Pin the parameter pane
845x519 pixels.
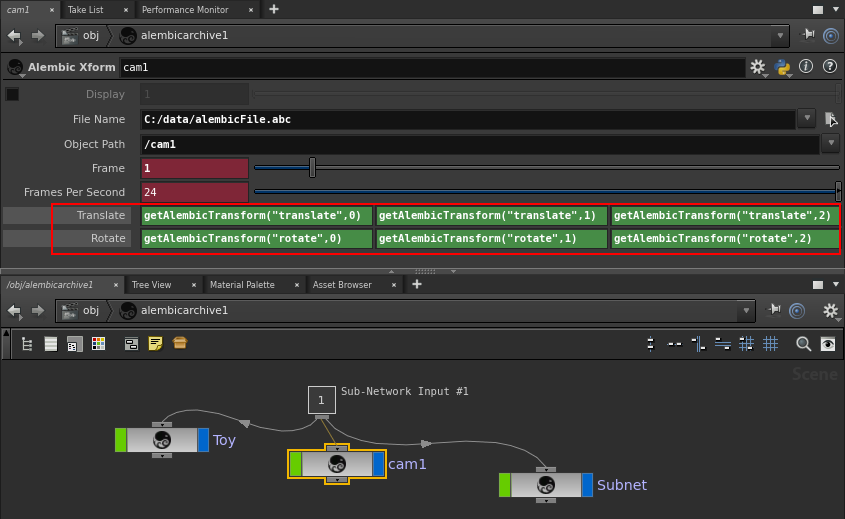pyautogui.click(x=807, y=35)
